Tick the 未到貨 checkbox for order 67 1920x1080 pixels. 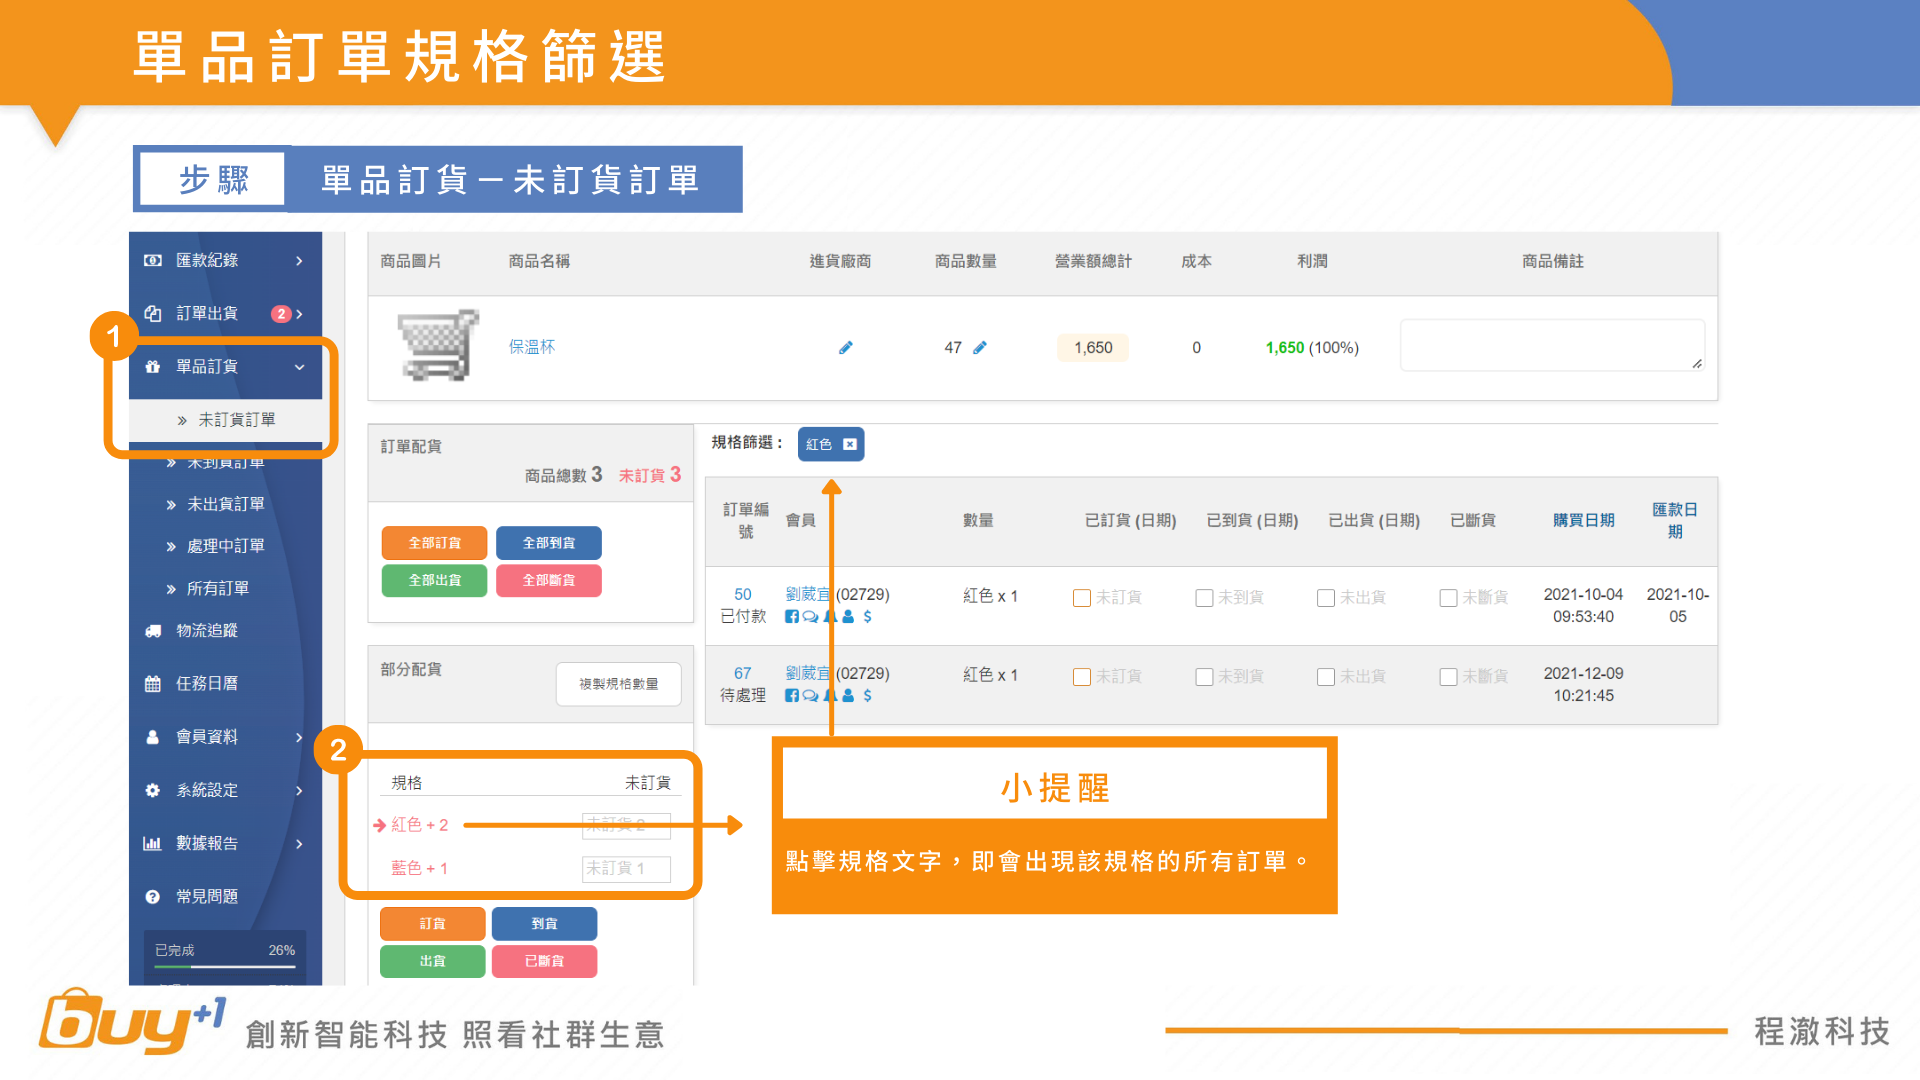click(x=1204, y=677)
